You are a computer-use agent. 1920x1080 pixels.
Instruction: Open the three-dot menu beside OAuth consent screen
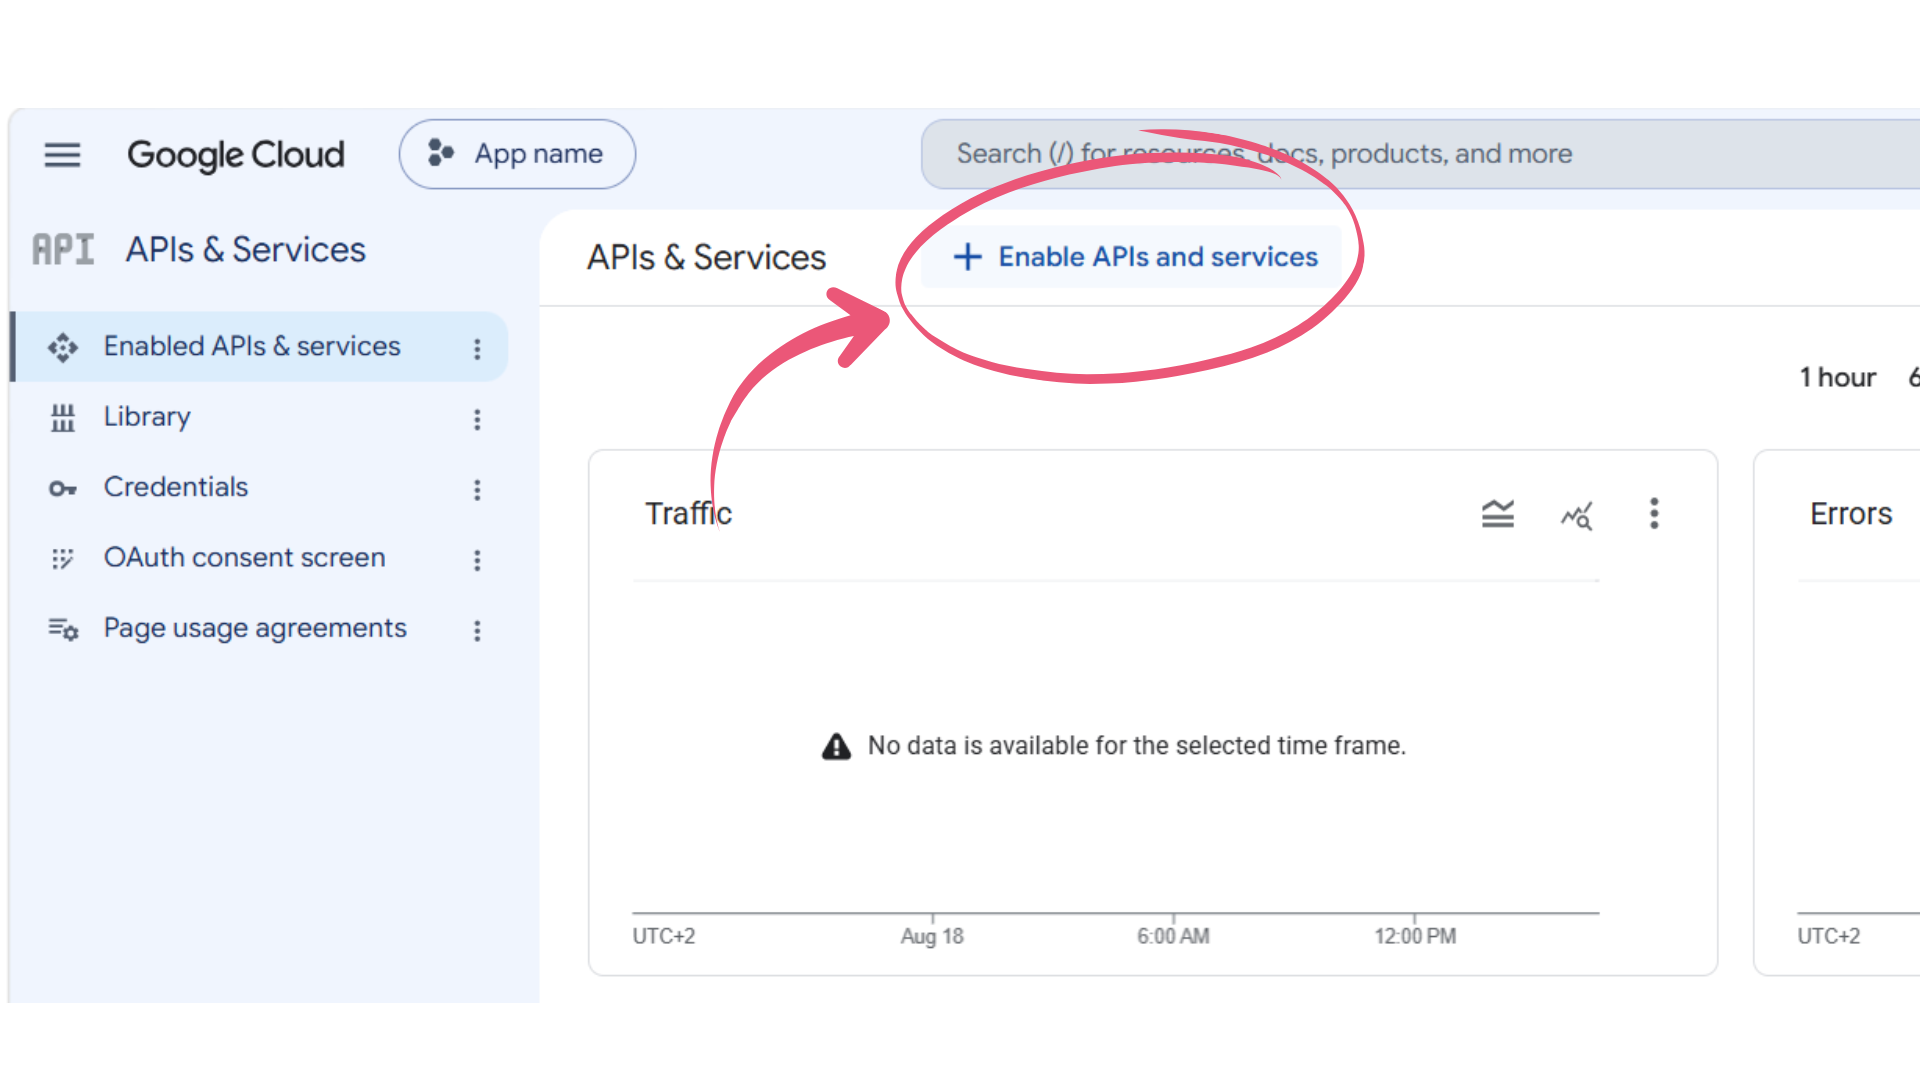[477, 560]
